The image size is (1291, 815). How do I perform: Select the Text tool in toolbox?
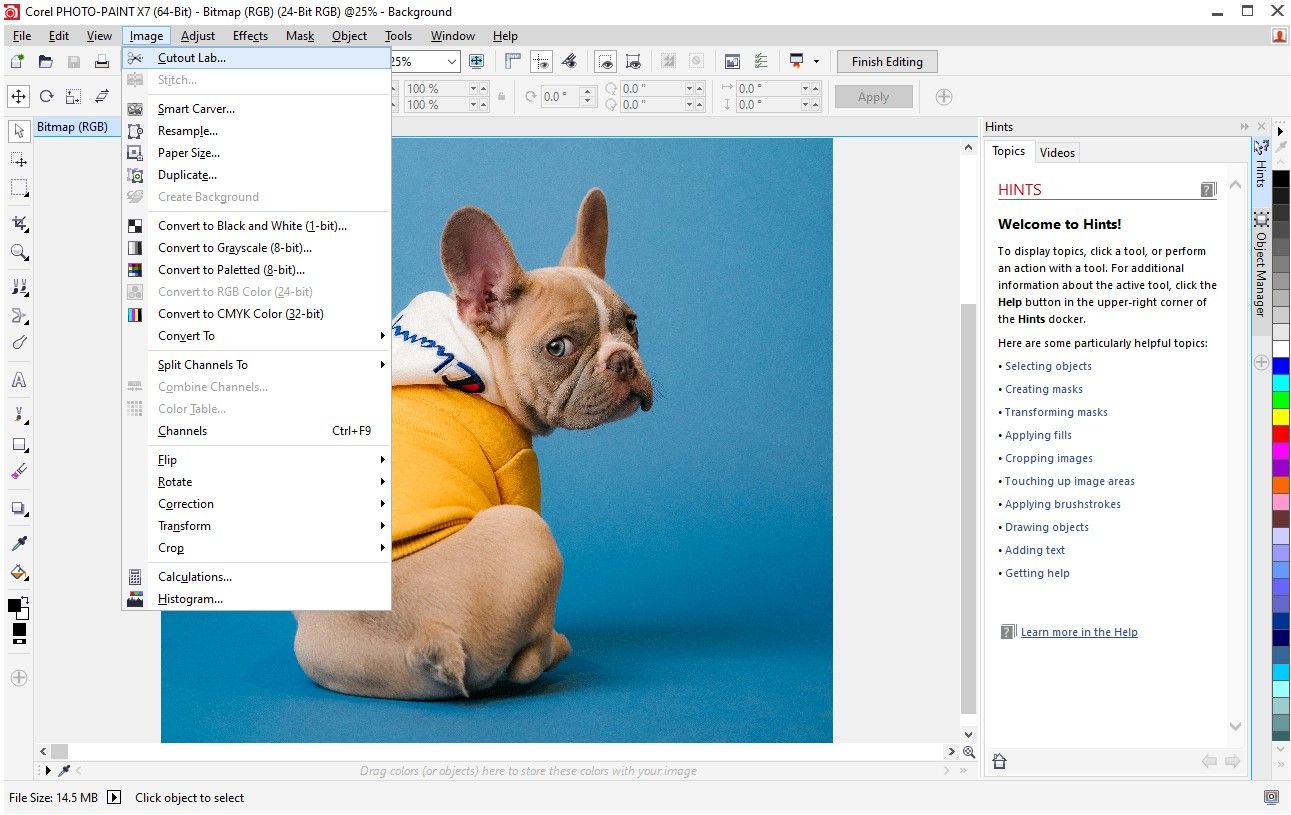tap(19, 381)
